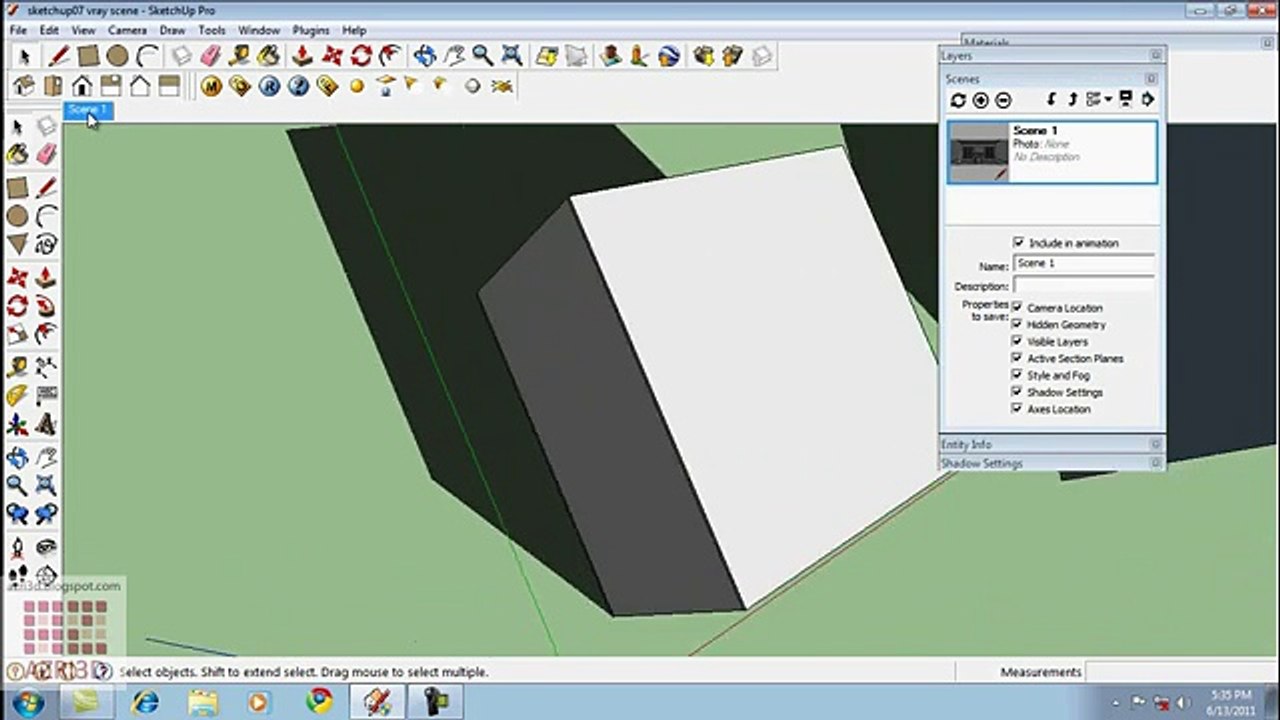Move scene down arrow in Scenes panel
This screenshot has width=1280, height=720.
(1051, 100)
